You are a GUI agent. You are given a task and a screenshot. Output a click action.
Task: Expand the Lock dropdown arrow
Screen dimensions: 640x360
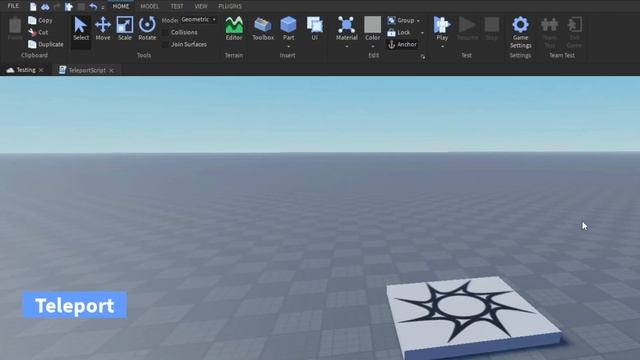(x=422, y=33)
